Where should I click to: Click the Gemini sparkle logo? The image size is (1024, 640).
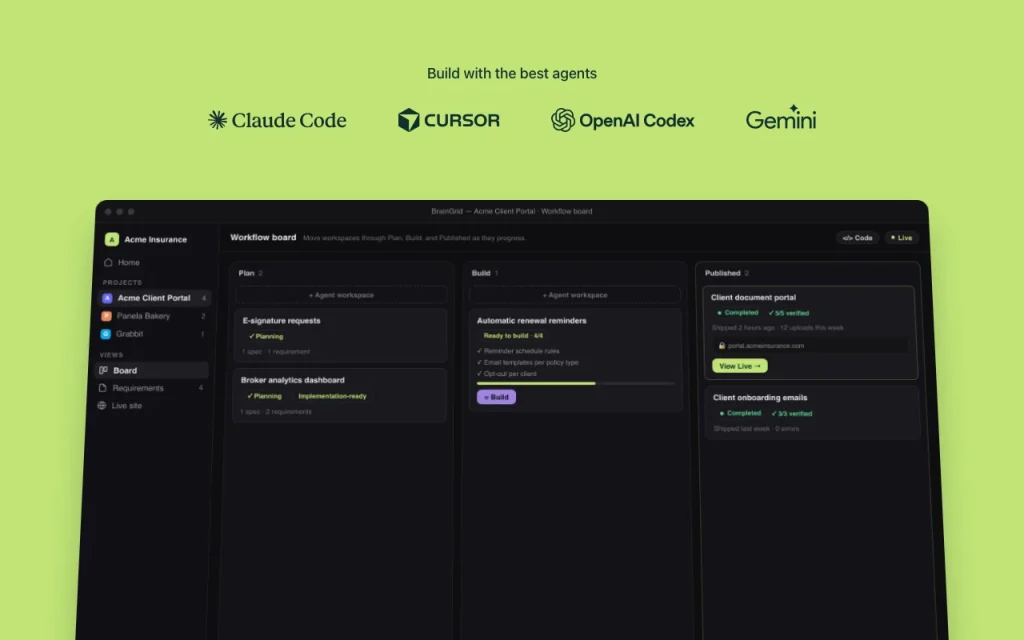point(781,118)
